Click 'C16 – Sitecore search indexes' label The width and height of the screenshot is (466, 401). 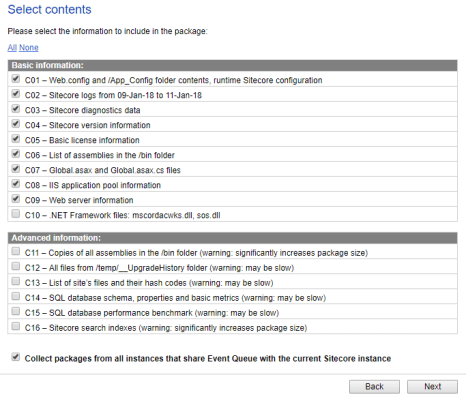[x=166, y=328]
